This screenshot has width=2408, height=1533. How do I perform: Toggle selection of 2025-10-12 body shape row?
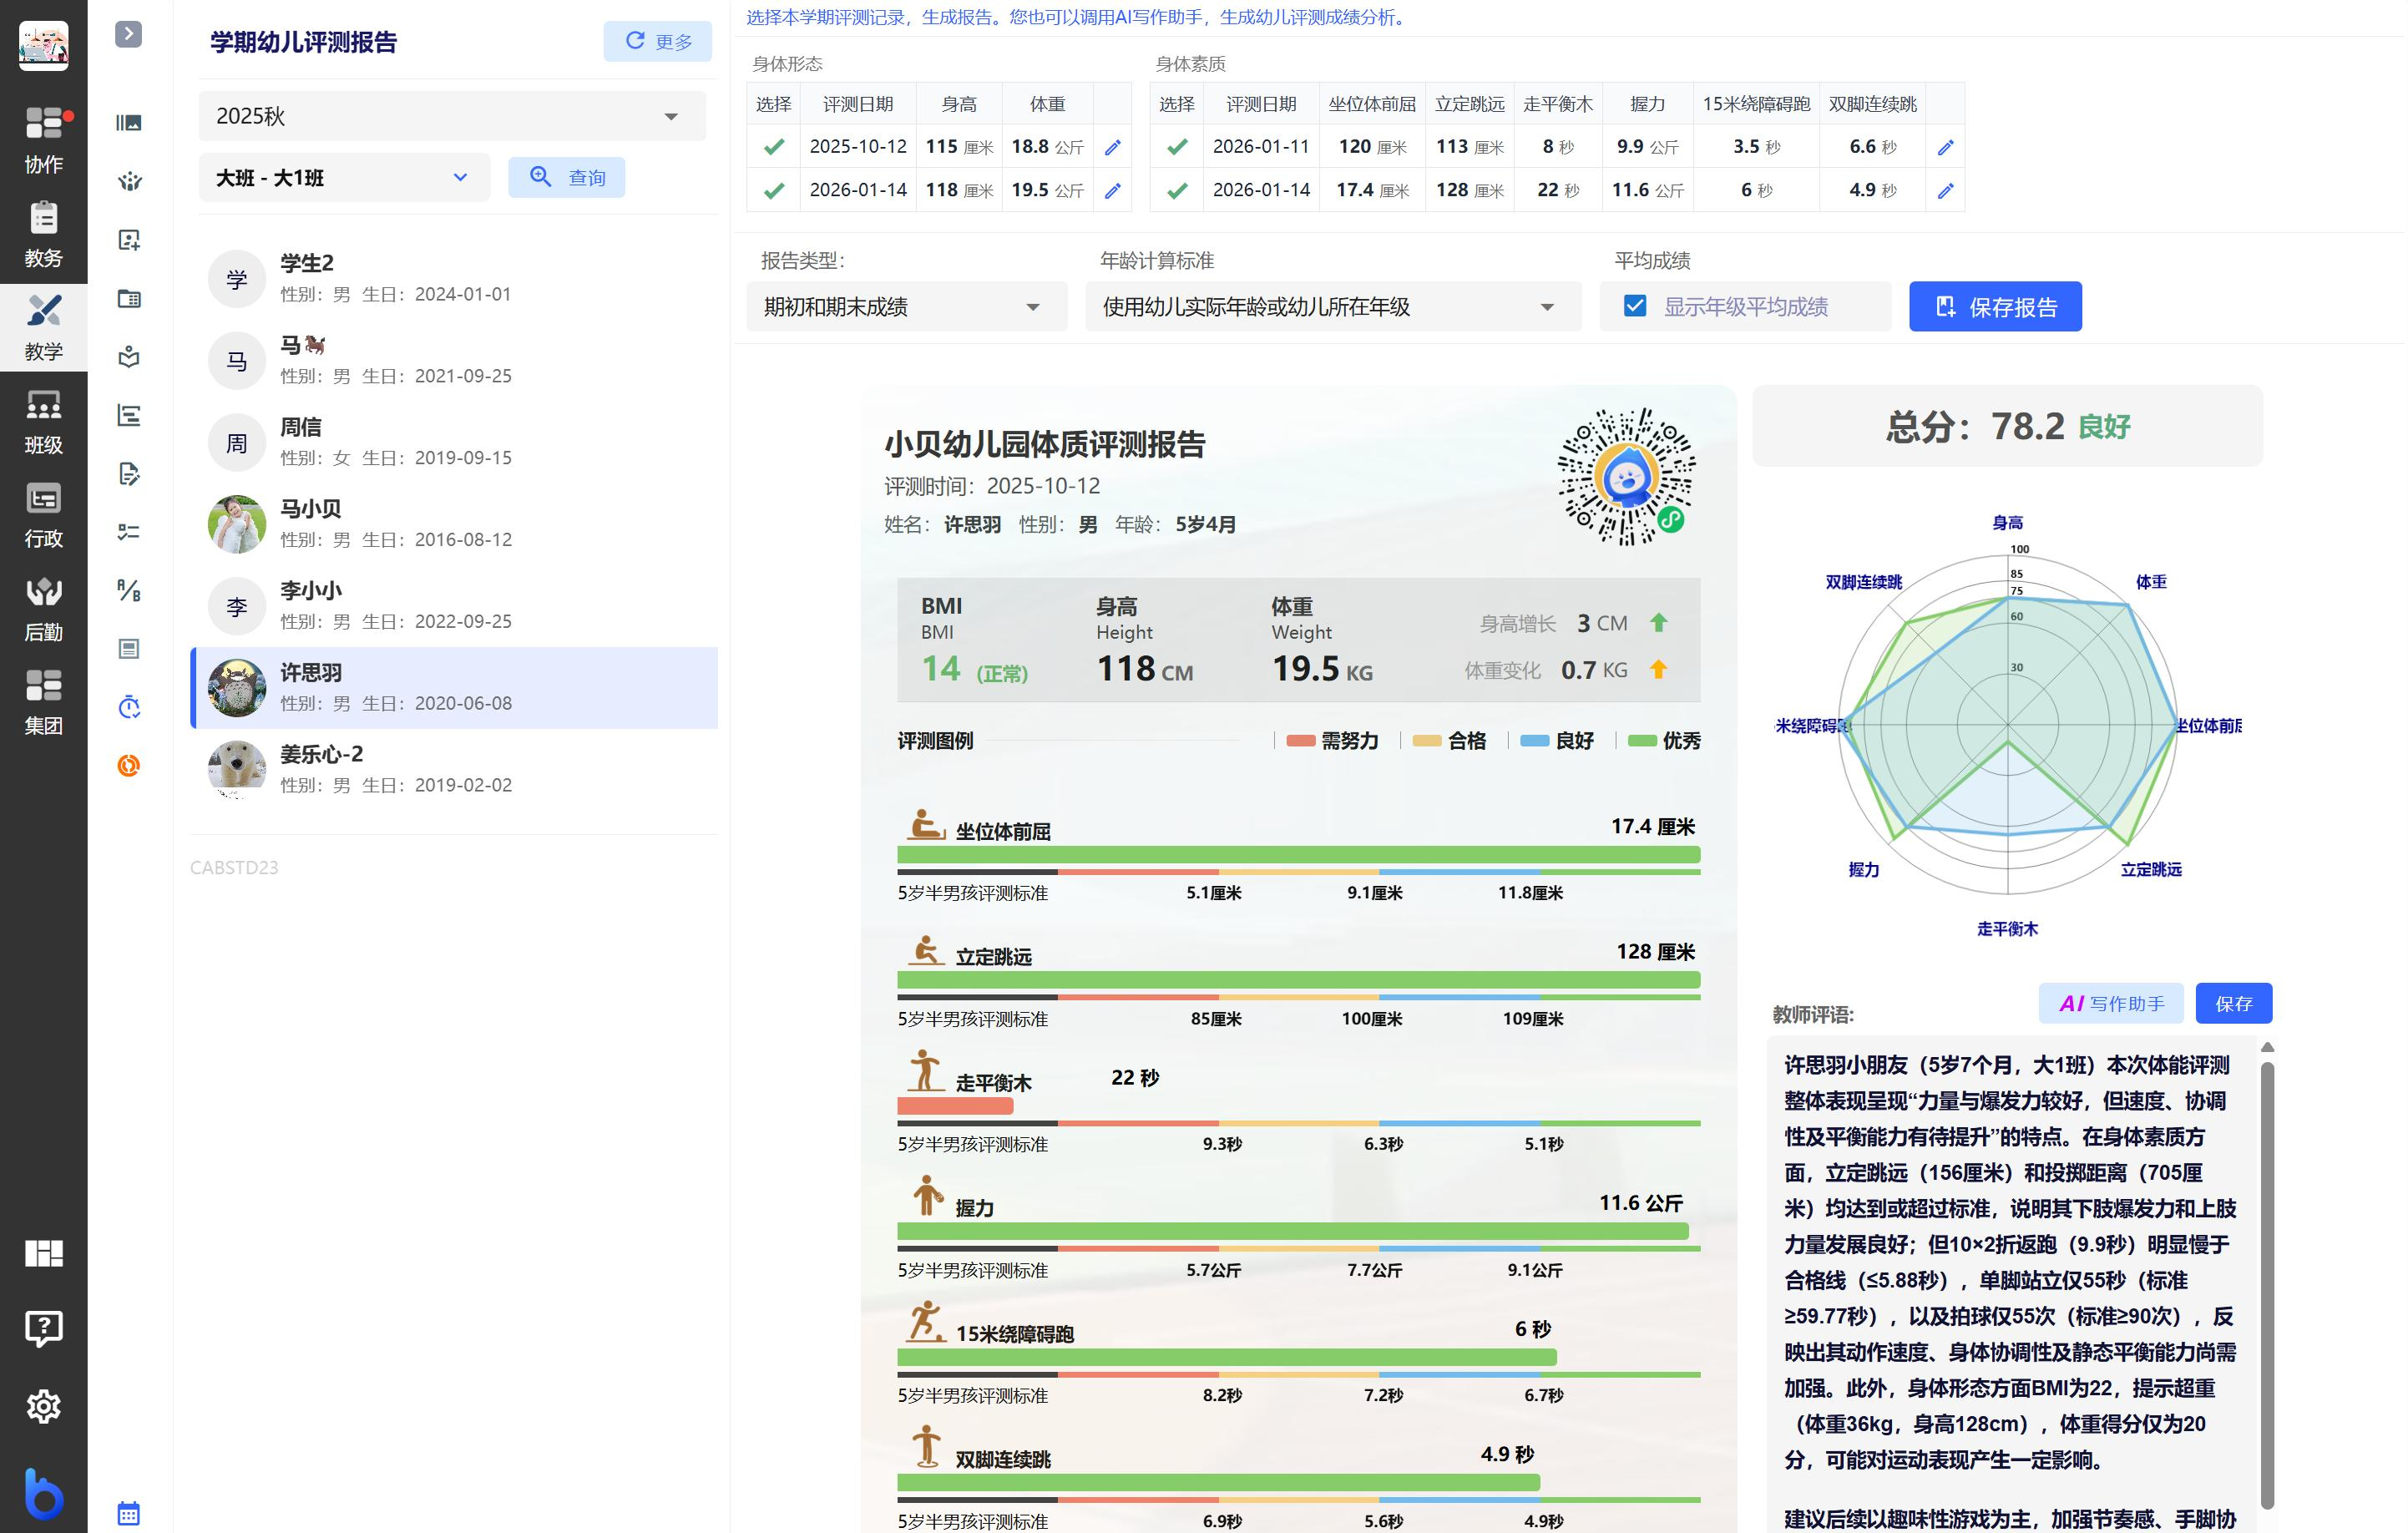[x=773, y=147]
